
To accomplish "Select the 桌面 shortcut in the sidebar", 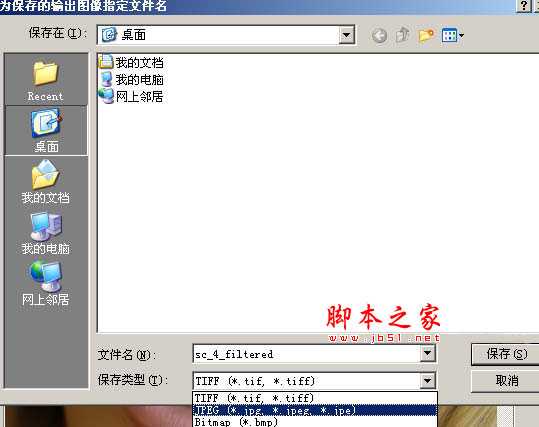I will click(46, 131).
